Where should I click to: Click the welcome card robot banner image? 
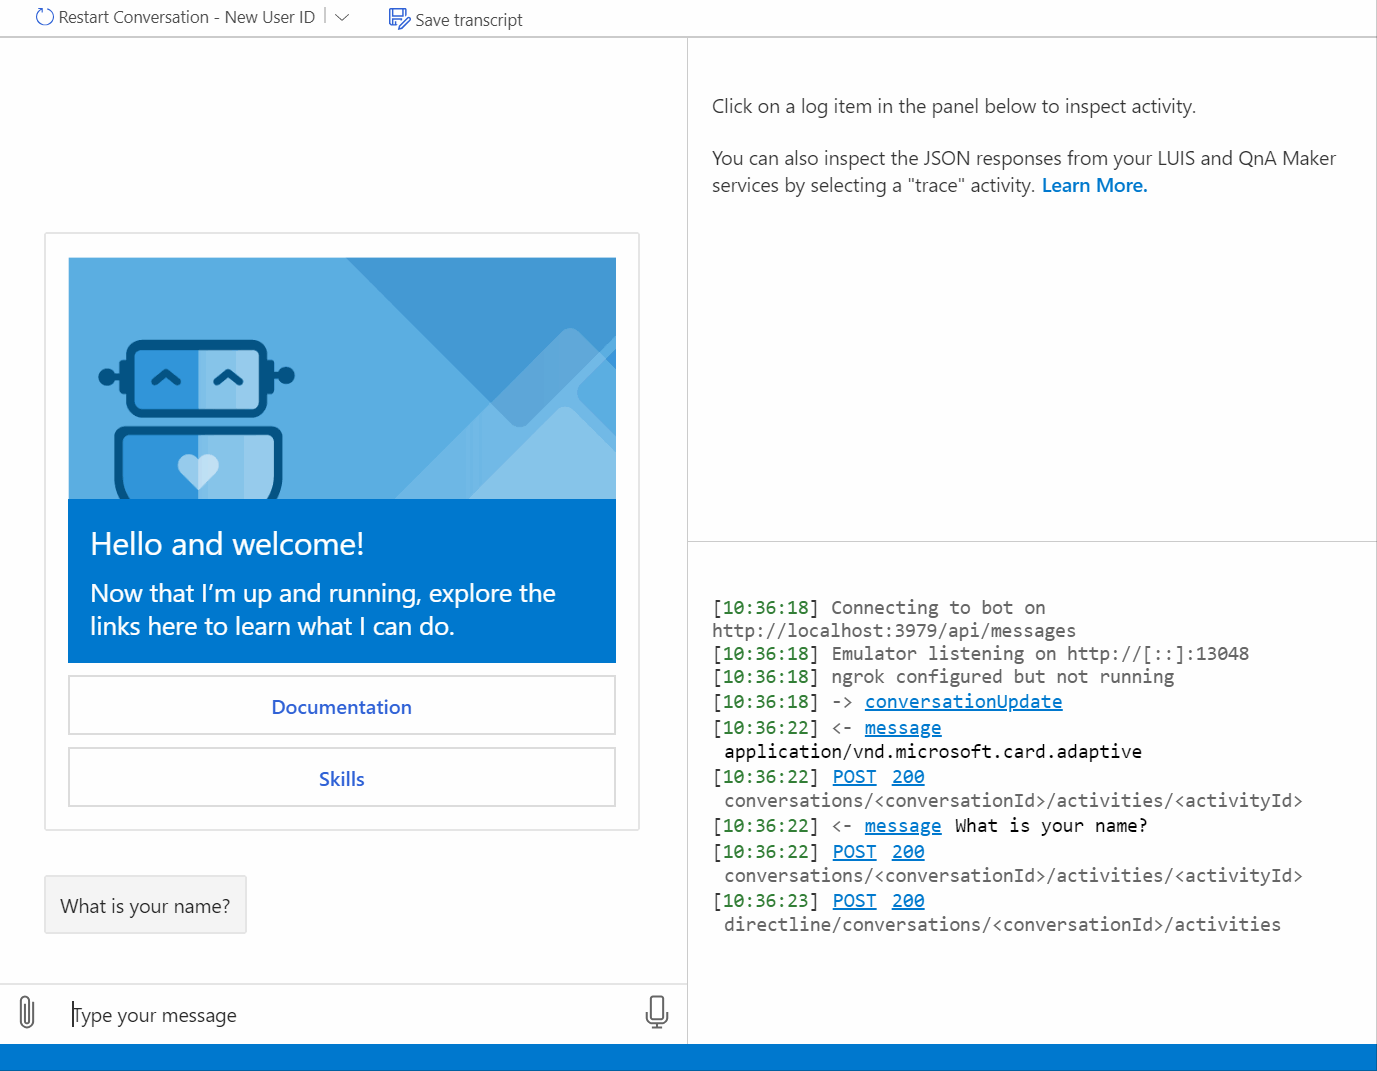coord(342,378)
